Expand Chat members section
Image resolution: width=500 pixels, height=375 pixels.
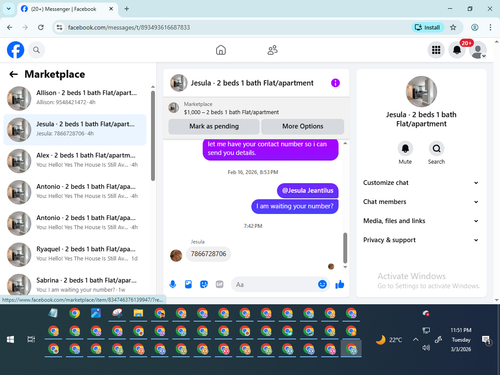click(x=421, y=202)
